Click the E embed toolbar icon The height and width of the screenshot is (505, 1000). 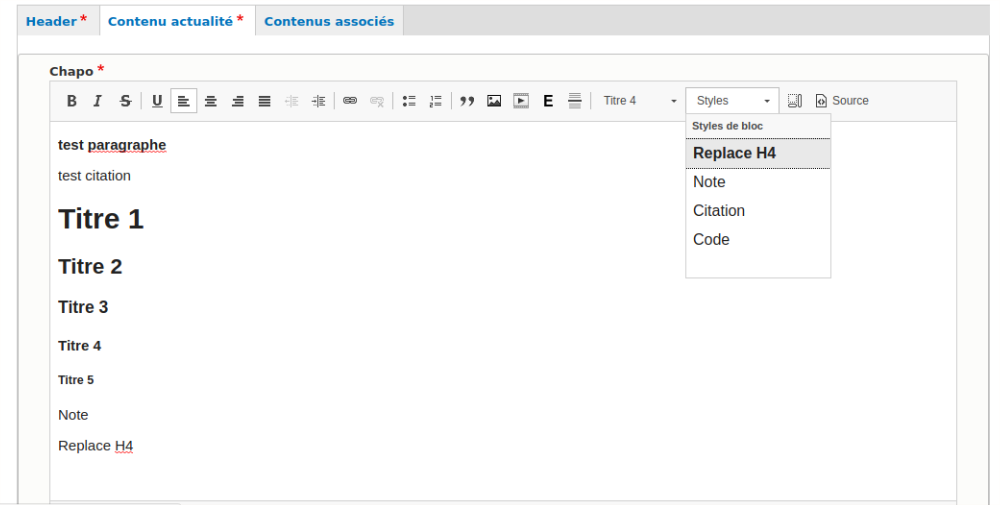tap(548, 101)
